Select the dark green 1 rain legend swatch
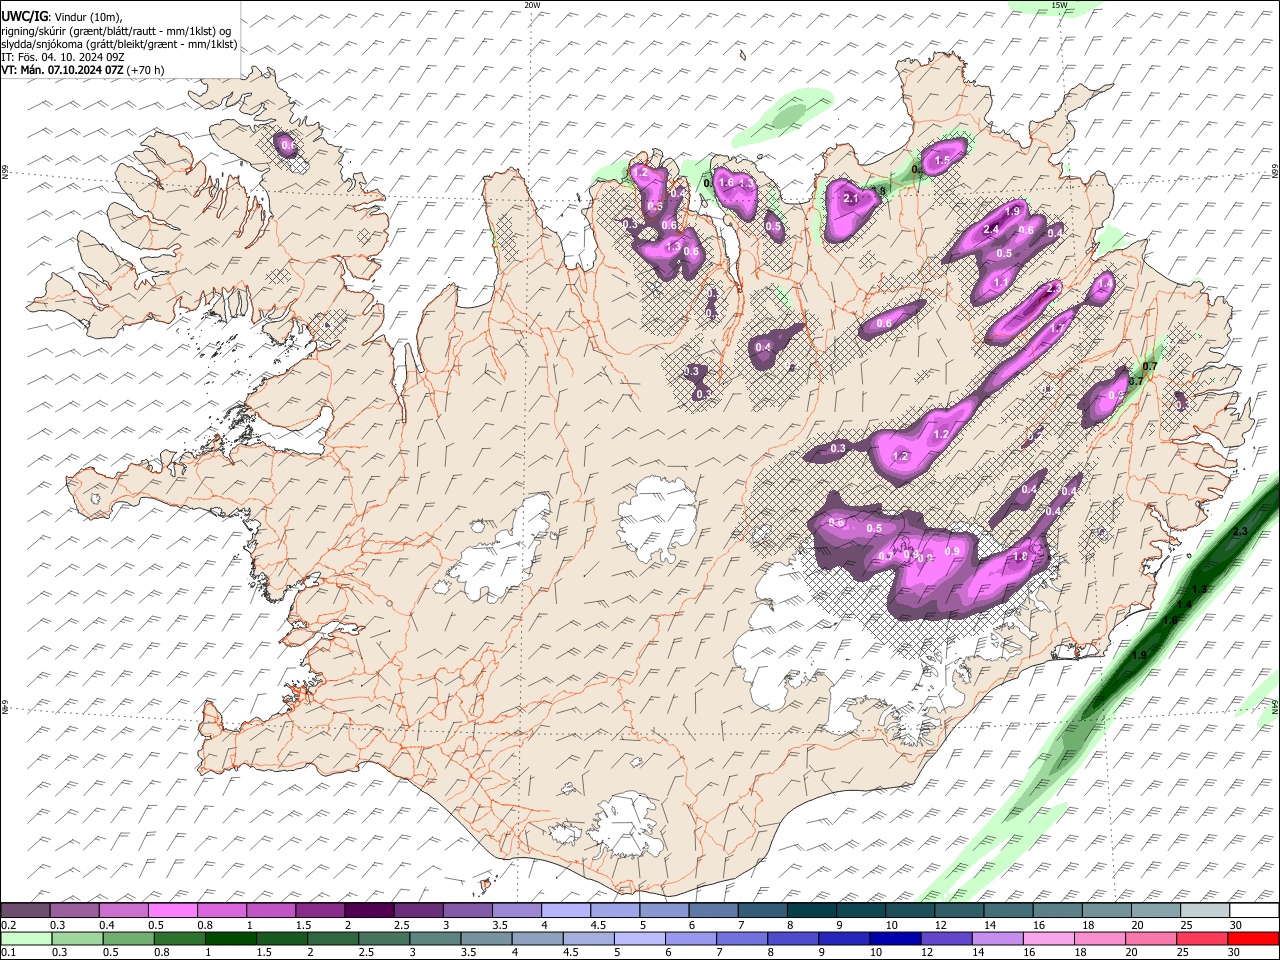This screenshot has height=960, width=1280. coord(229,938)
